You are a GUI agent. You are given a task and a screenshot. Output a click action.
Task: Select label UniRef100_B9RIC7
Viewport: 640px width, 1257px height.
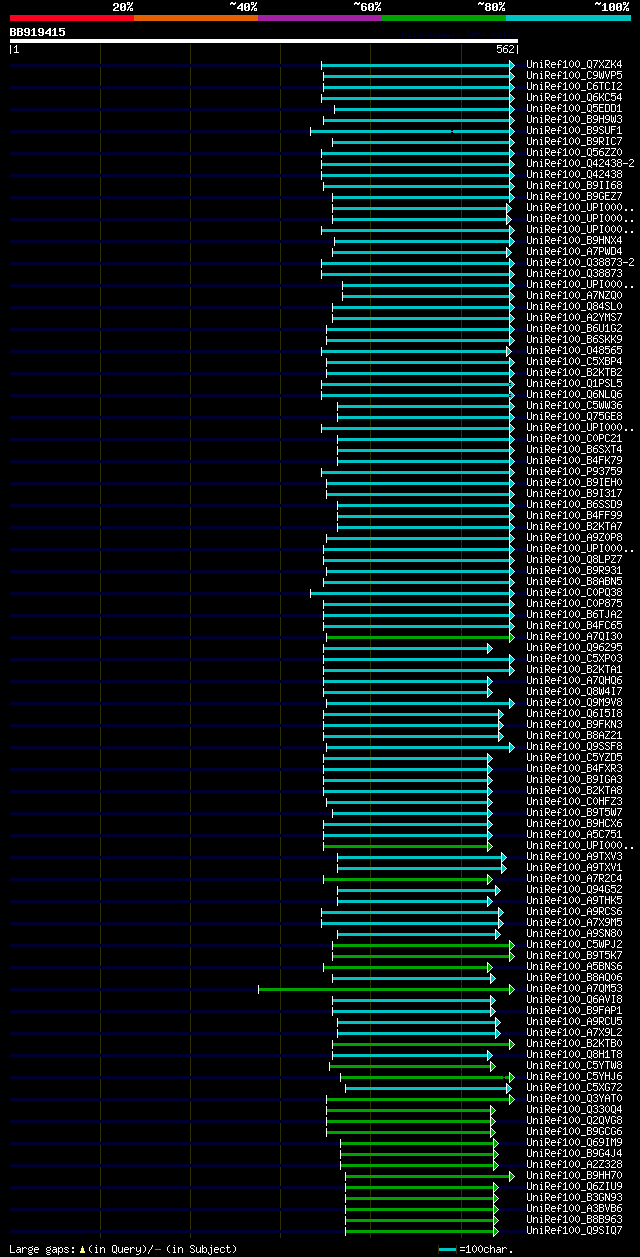pyautogui.click(x=574, y=141)
